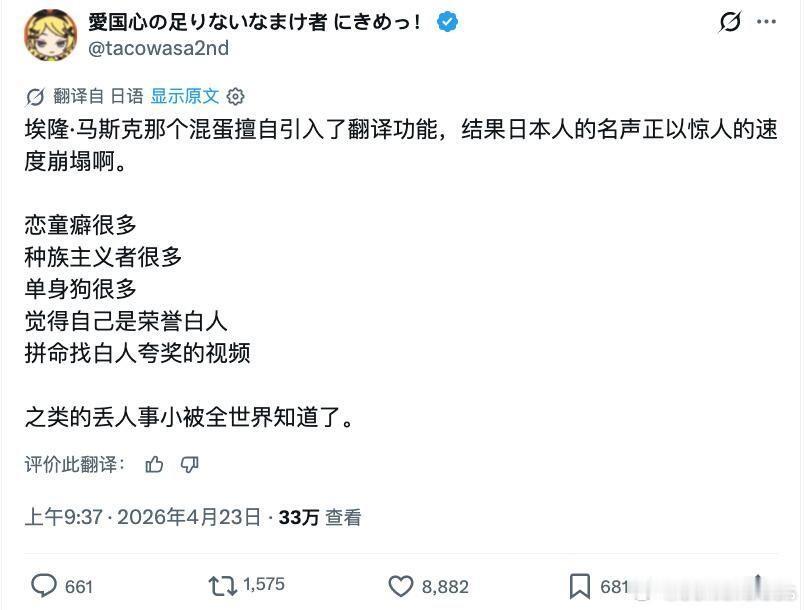This screenshot has height=610, width=804.
Task: Rate this translation with thumbs up
Action: [156, 464]
